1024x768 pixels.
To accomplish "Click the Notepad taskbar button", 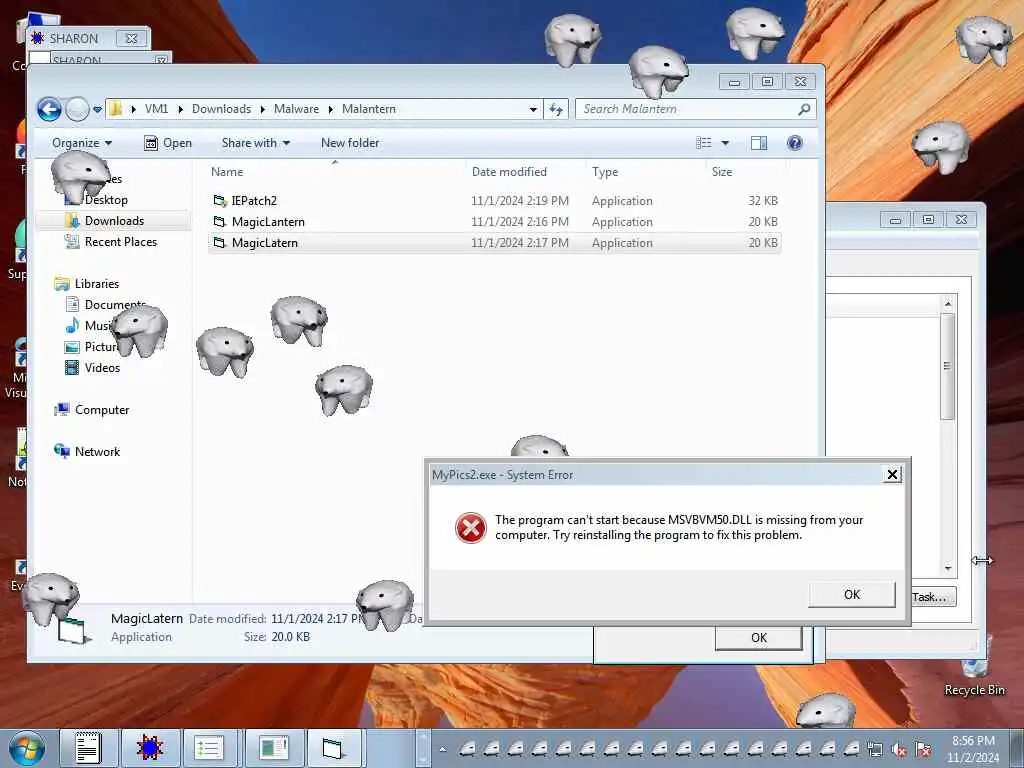I will pos(88,748).
